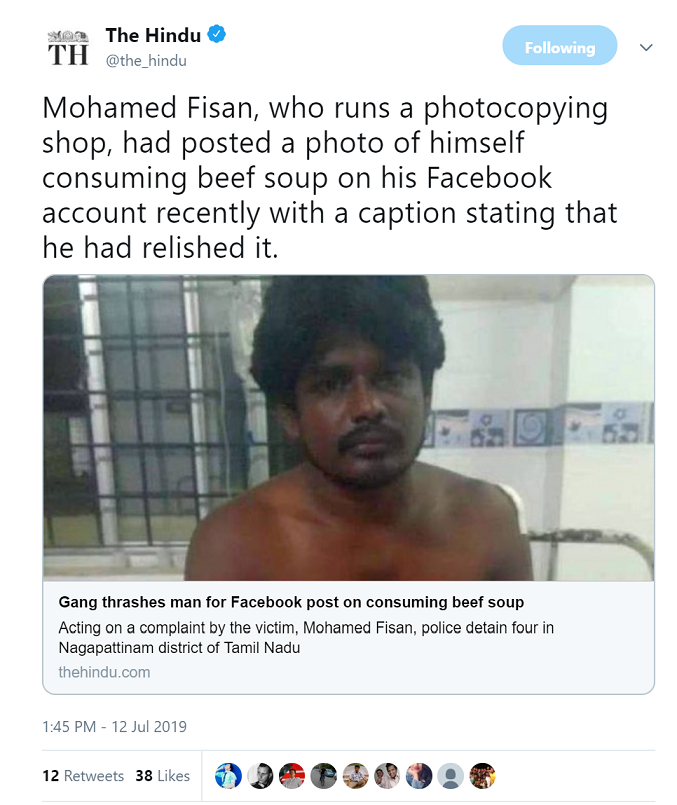Click the cyclist liker avatar

click(323, 776)
